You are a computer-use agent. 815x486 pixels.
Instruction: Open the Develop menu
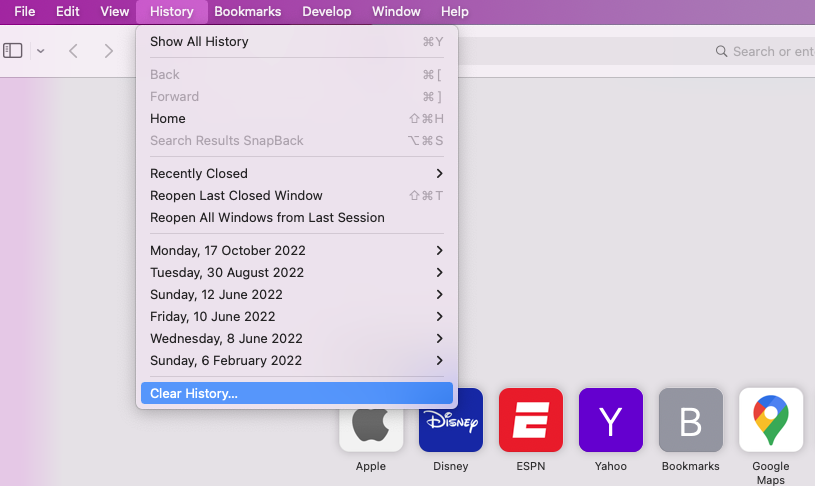326,11
